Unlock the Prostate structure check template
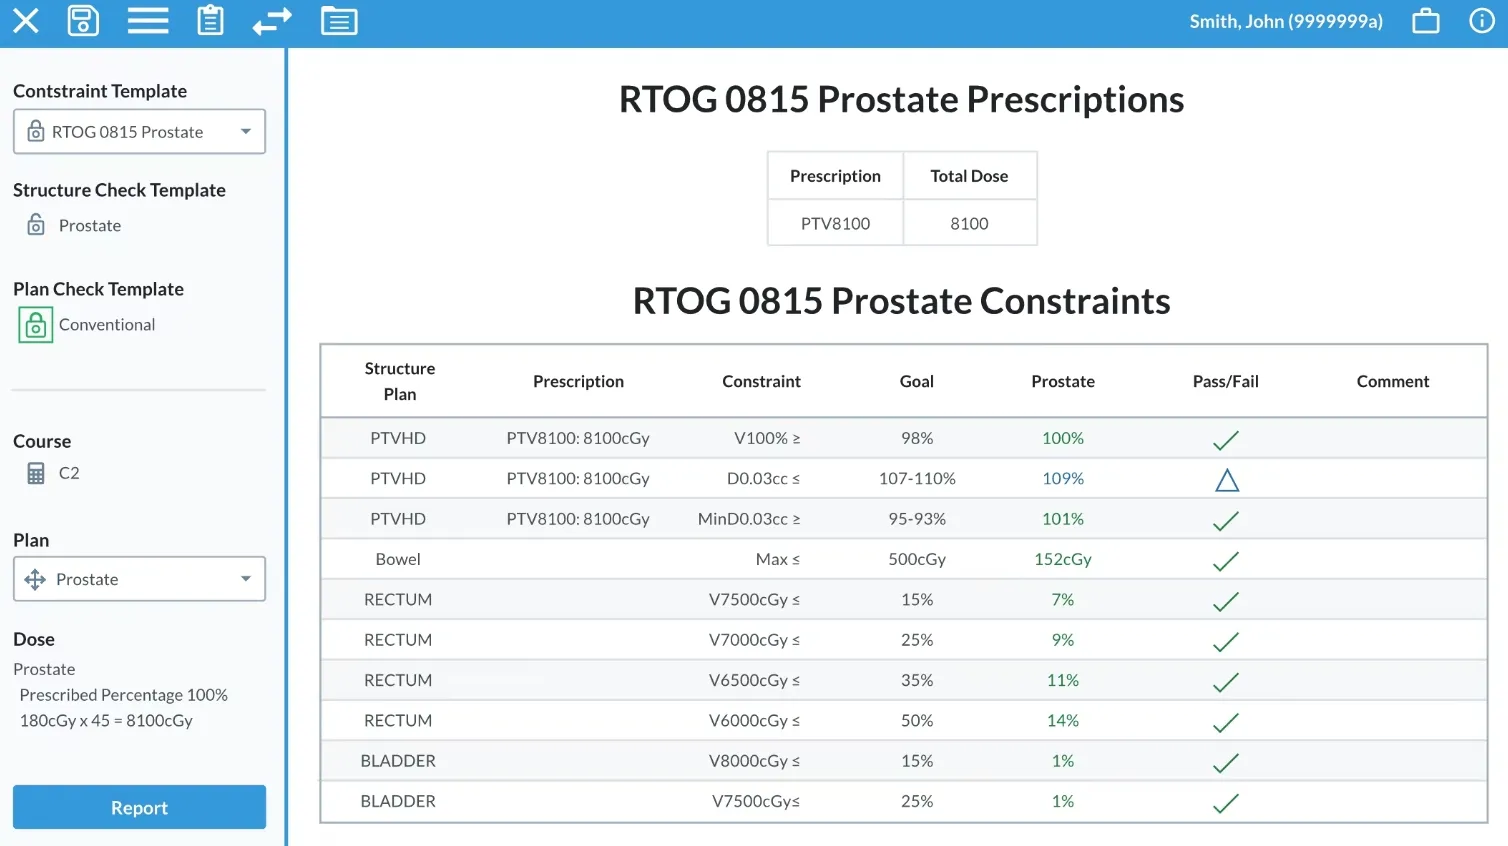Screen dimensions: 1508x846 pos(36,225)
